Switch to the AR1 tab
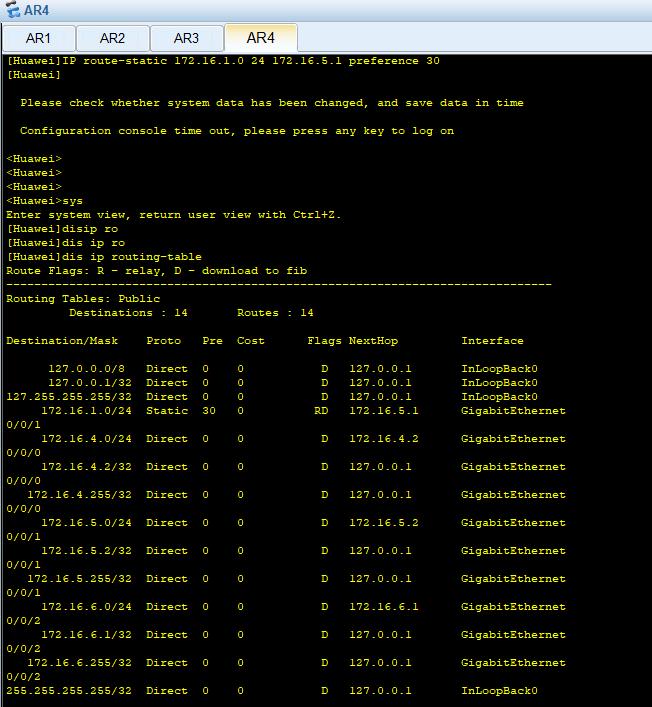 click(39, 38)
